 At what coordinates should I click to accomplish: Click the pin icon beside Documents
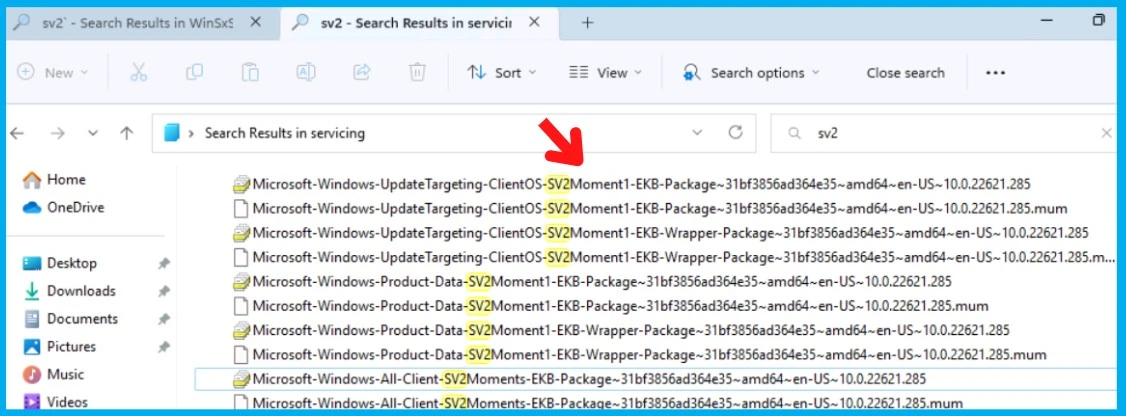point(163,319)
